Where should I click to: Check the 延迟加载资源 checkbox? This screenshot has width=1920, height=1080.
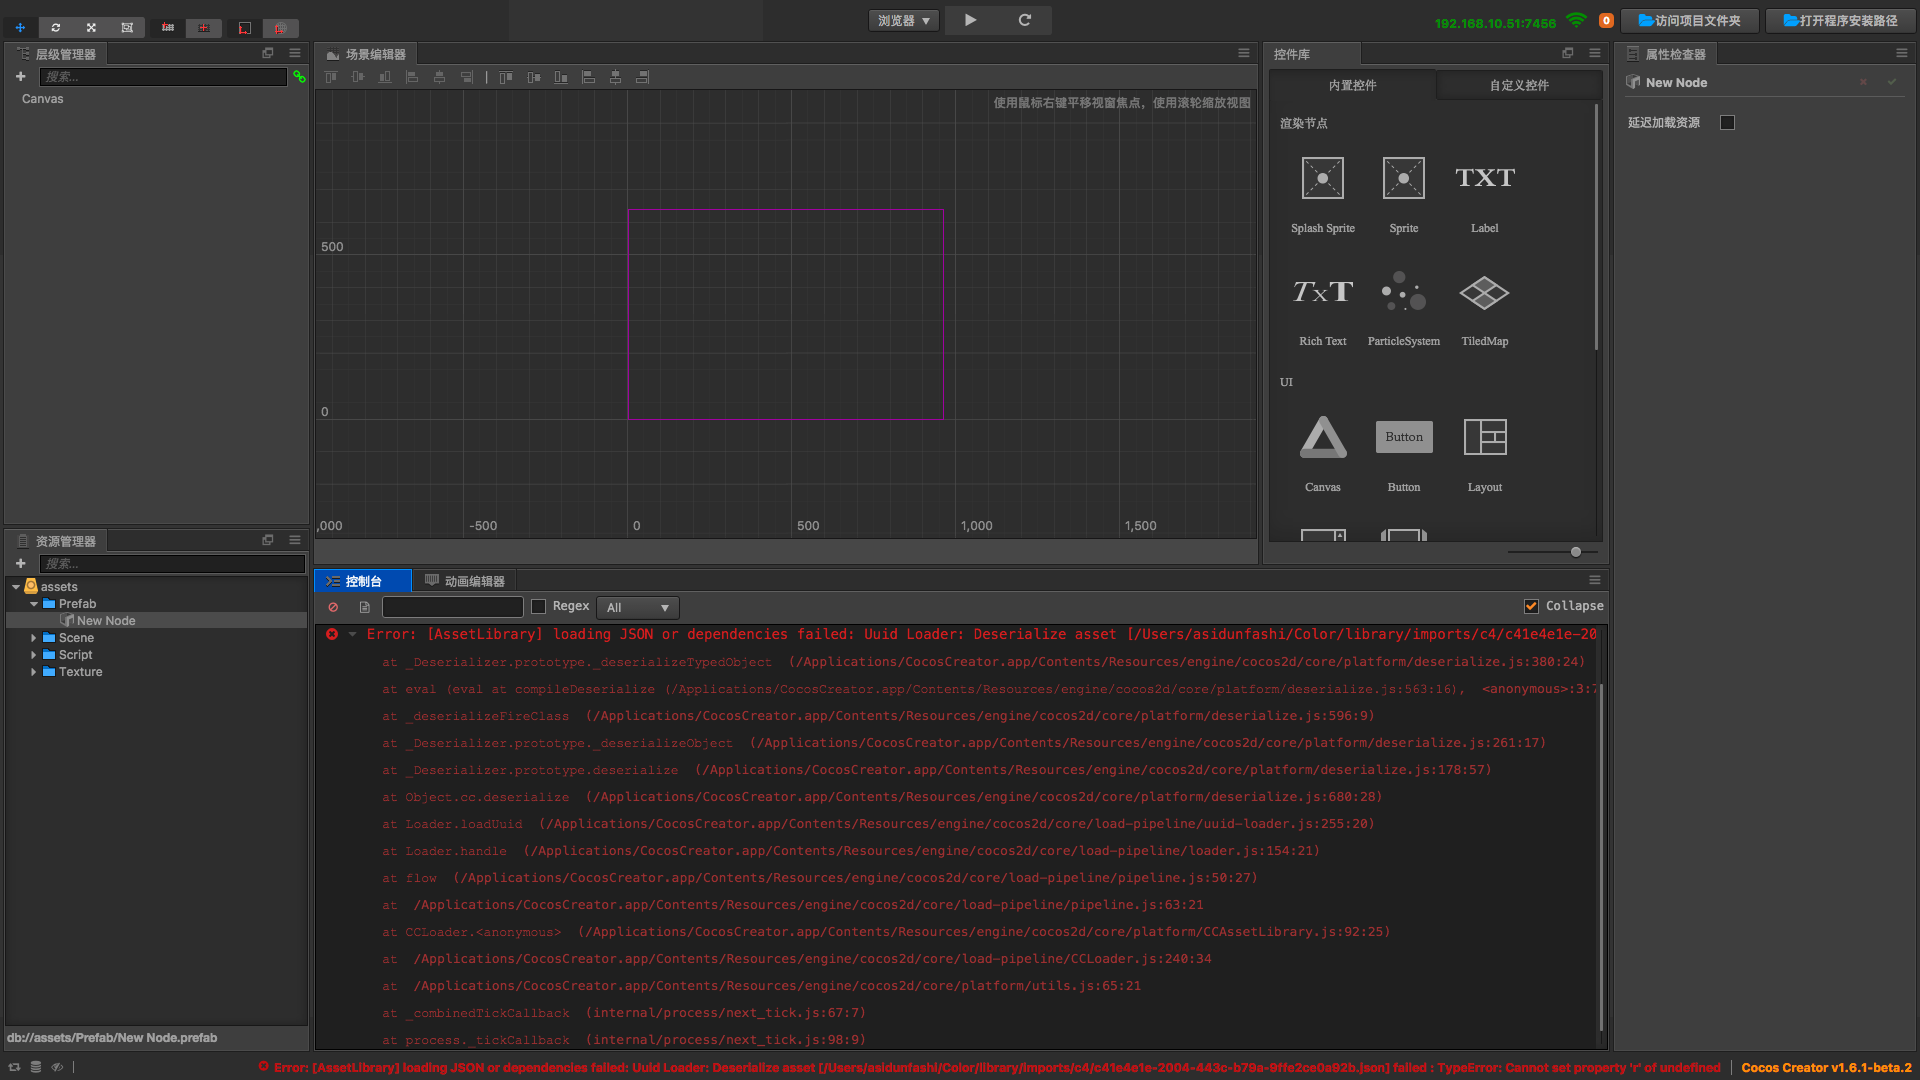pyautogui.click(x=1727, y=123)
